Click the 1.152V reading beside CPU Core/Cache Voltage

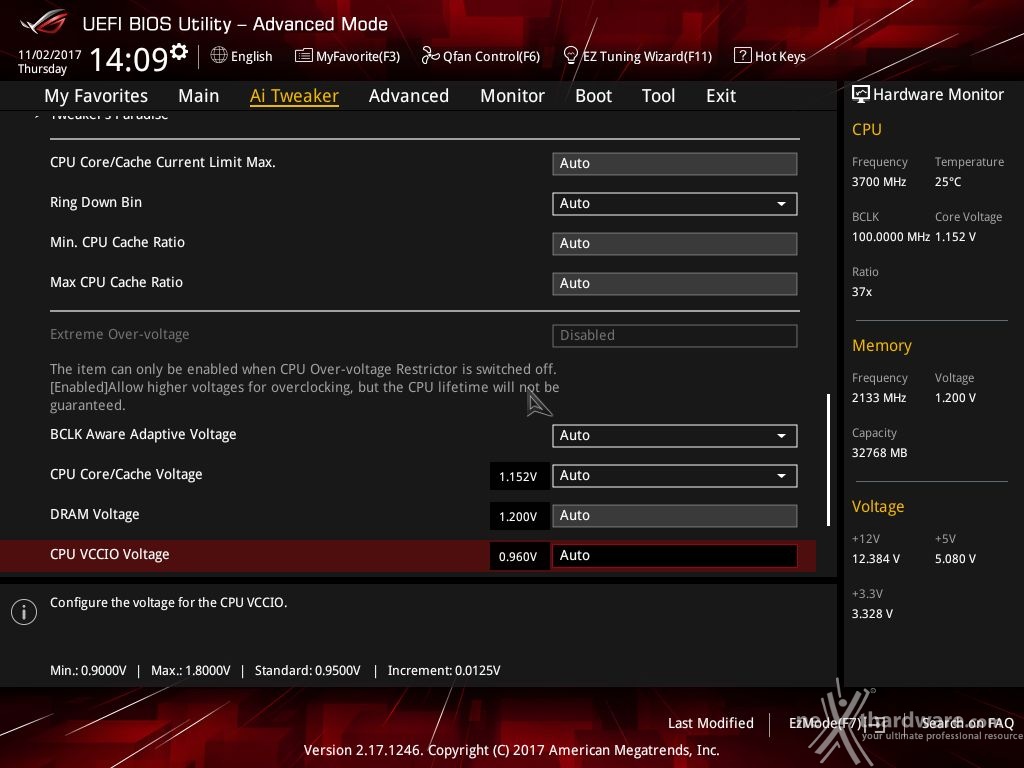[519, 477]
